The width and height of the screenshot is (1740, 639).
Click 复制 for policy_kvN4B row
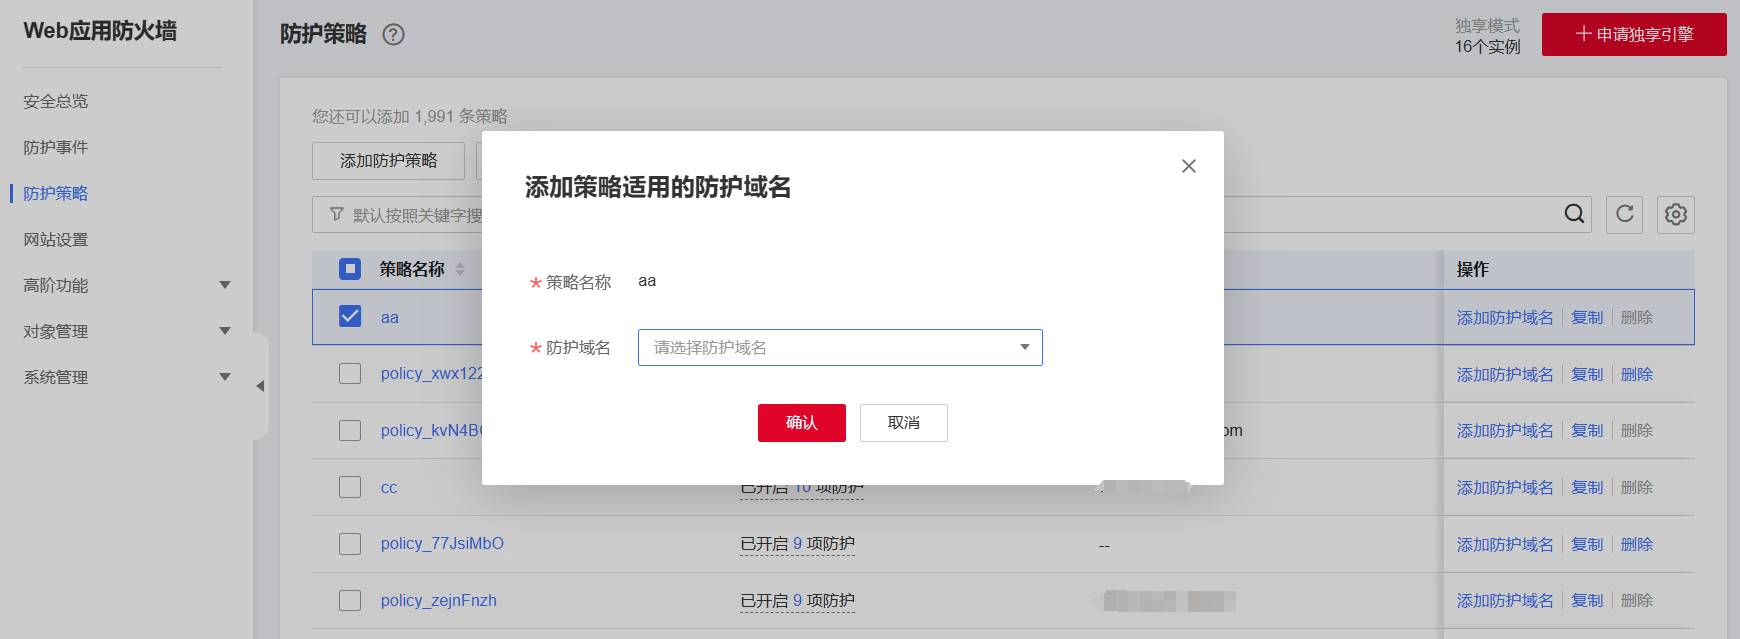(1587, 430)
